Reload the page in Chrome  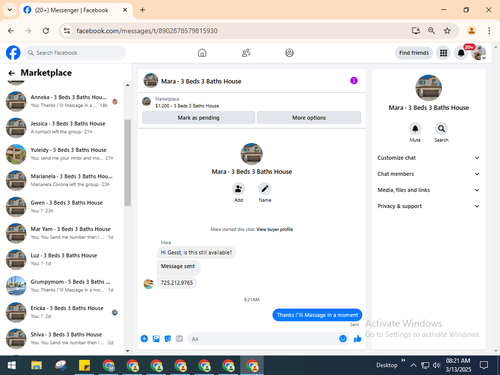pyautogui.click(x=46, y=31)
